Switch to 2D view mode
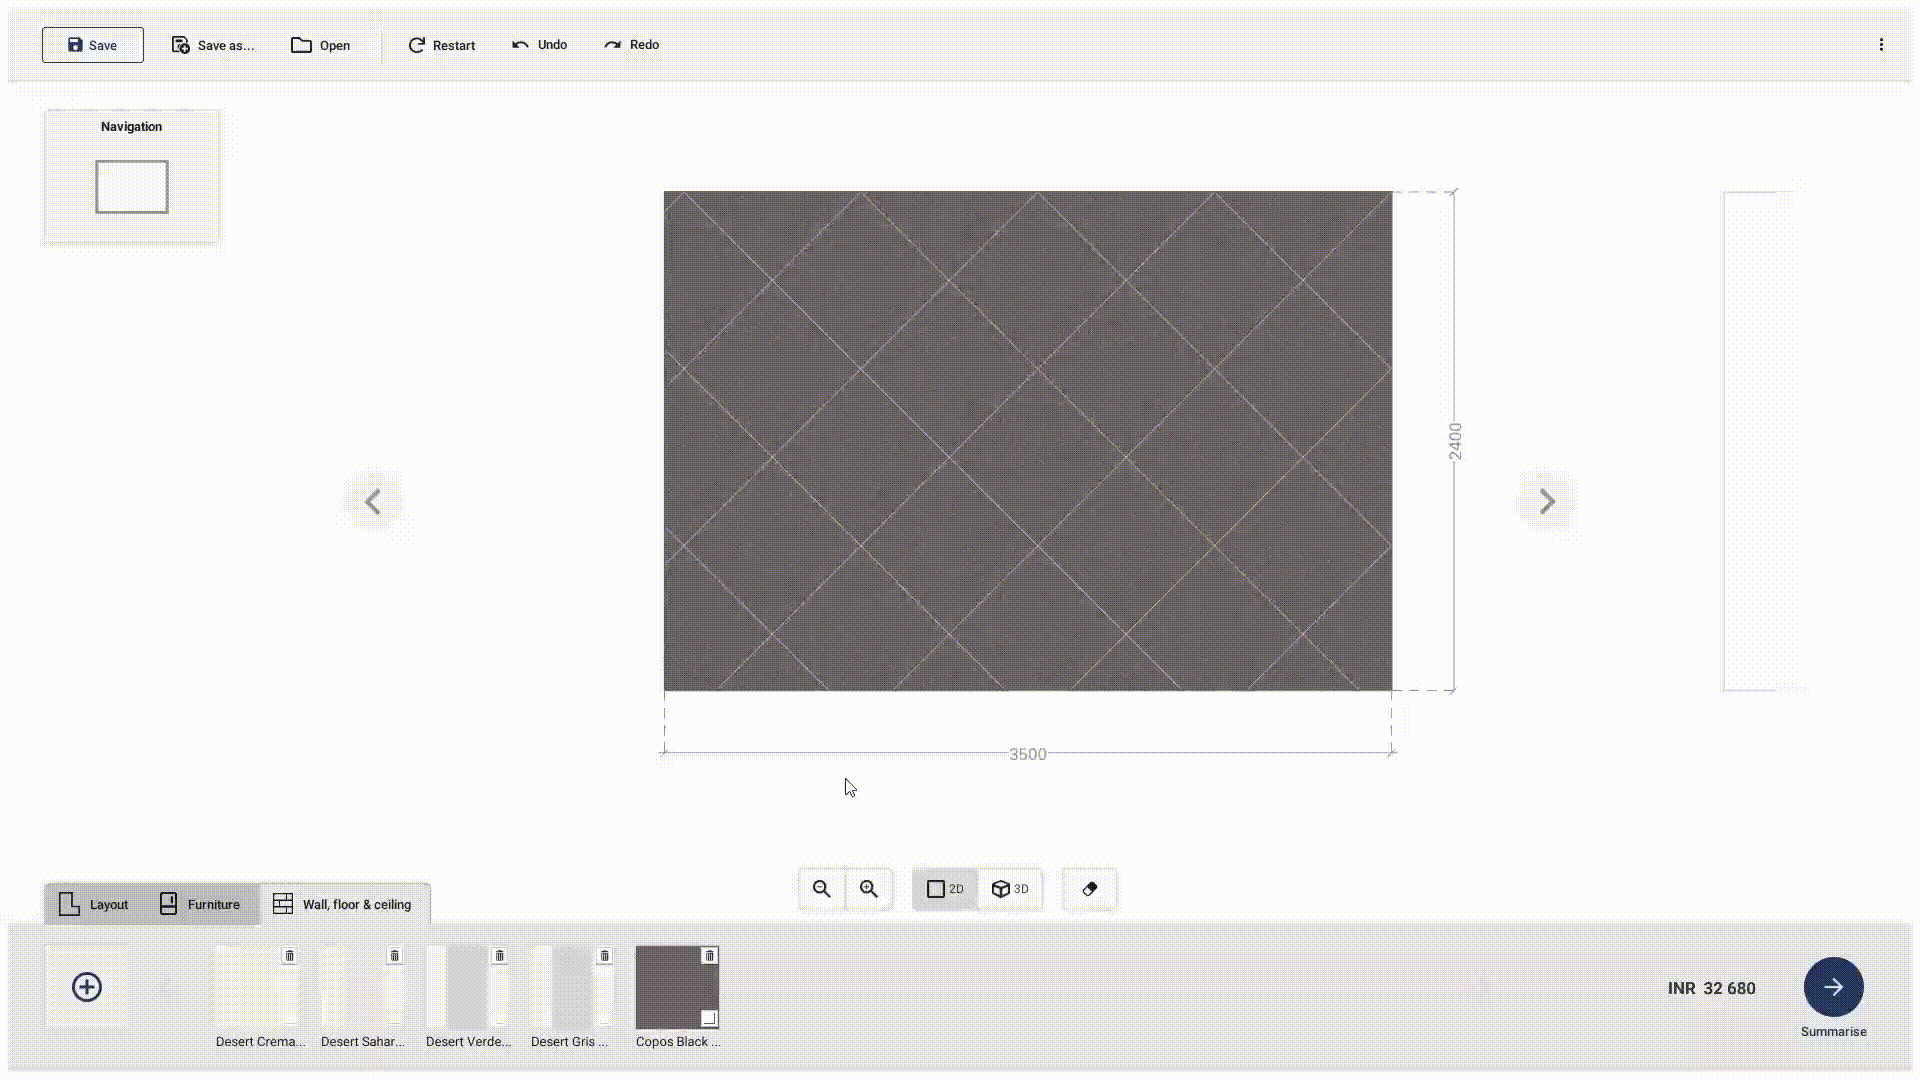 pos(945,889)
